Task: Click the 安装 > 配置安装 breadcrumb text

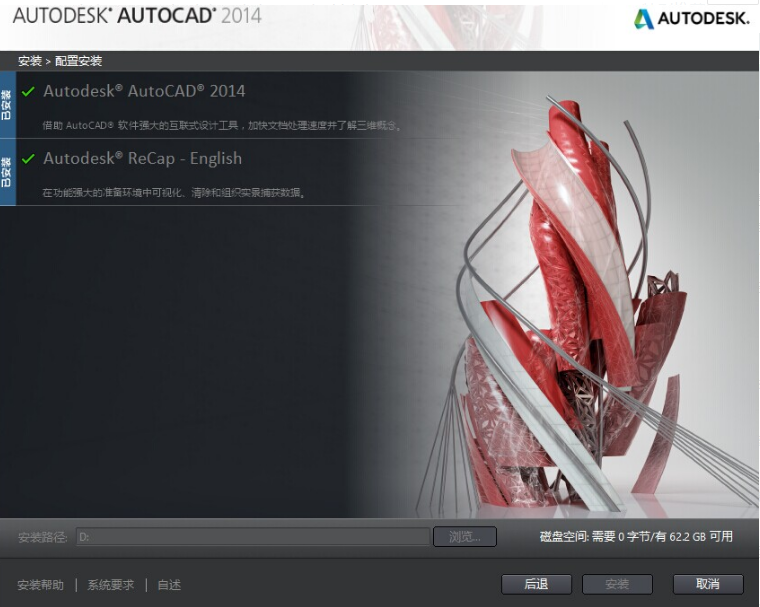Action: click(60, 61)
